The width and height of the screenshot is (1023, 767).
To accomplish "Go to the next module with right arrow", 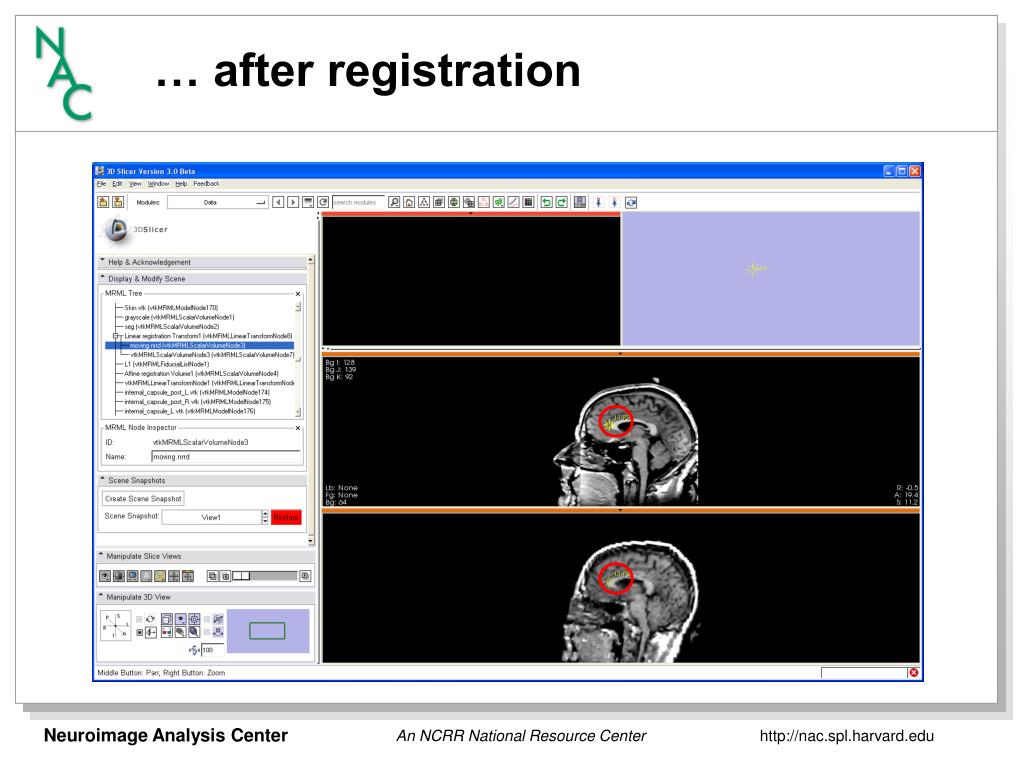I will tap(293, 202).
